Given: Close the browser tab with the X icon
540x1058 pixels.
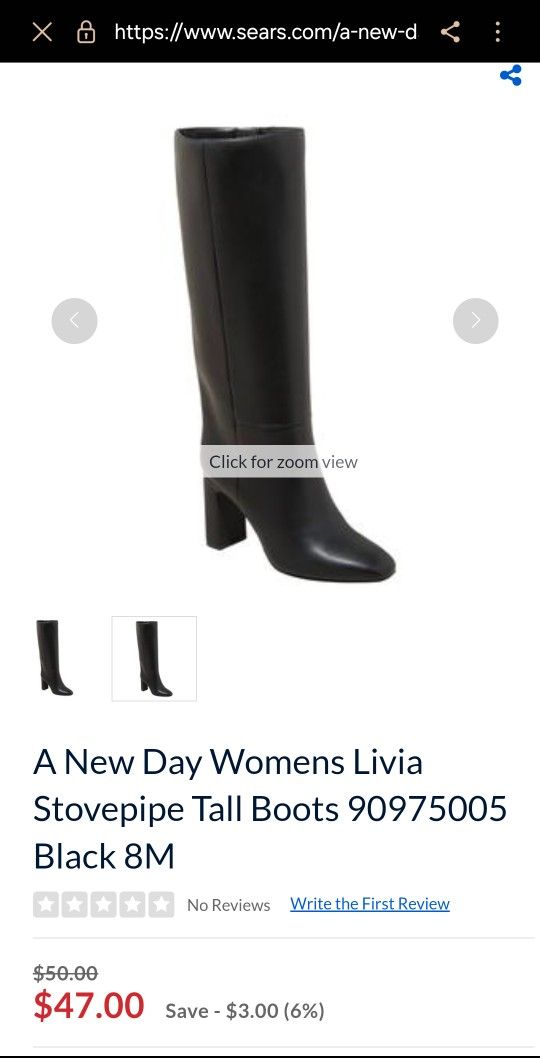Looking at the screenshot, I should (42, 32).
